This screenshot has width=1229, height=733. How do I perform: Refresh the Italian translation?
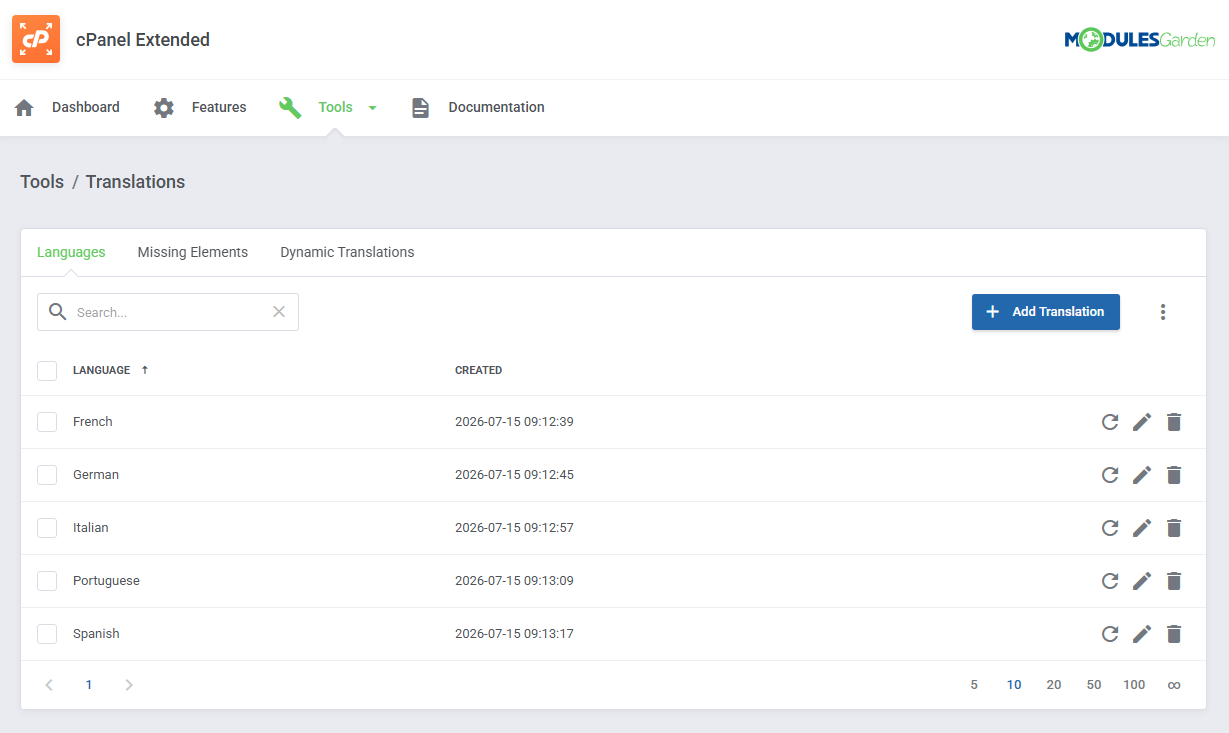click(x=1110, y=528)
